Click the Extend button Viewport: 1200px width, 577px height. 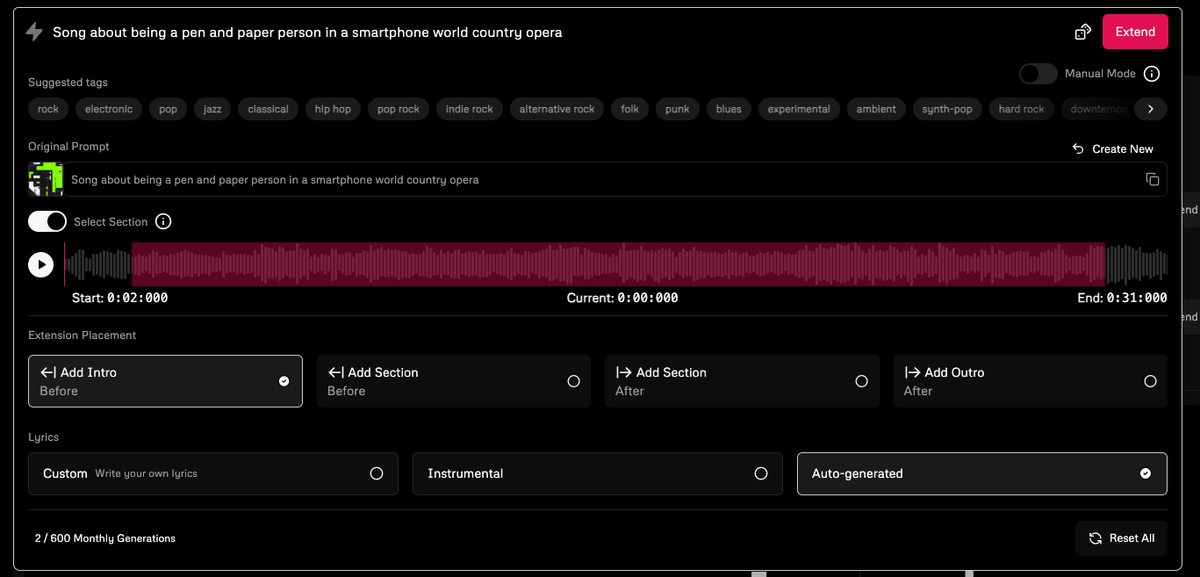click(1134, 31)
